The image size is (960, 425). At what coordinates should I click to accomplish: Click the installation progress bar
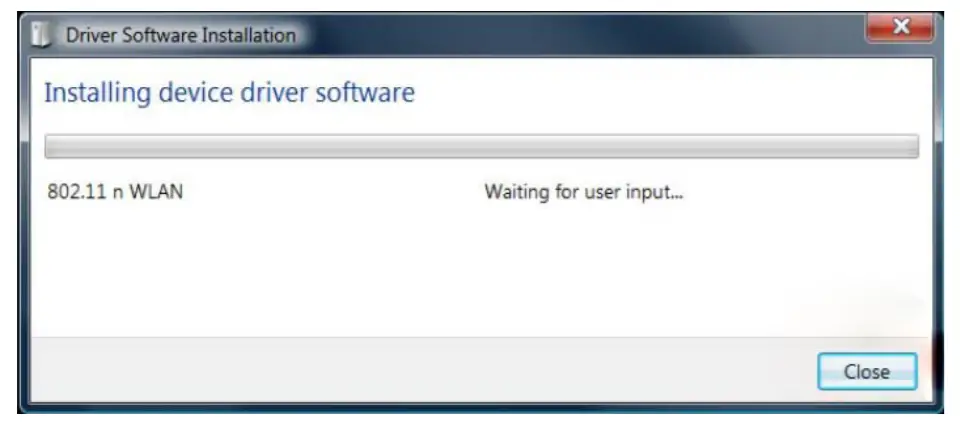(x=481, y=147)
